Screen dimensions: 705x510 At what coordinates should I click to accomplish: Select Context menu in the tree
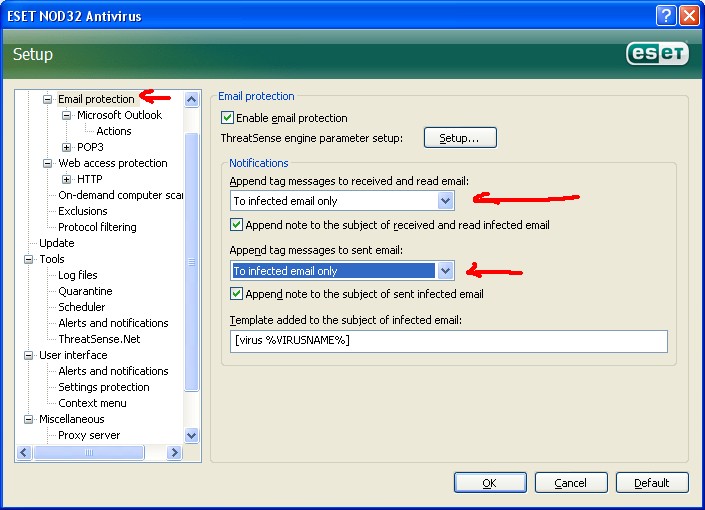click(x=92, y=403)
